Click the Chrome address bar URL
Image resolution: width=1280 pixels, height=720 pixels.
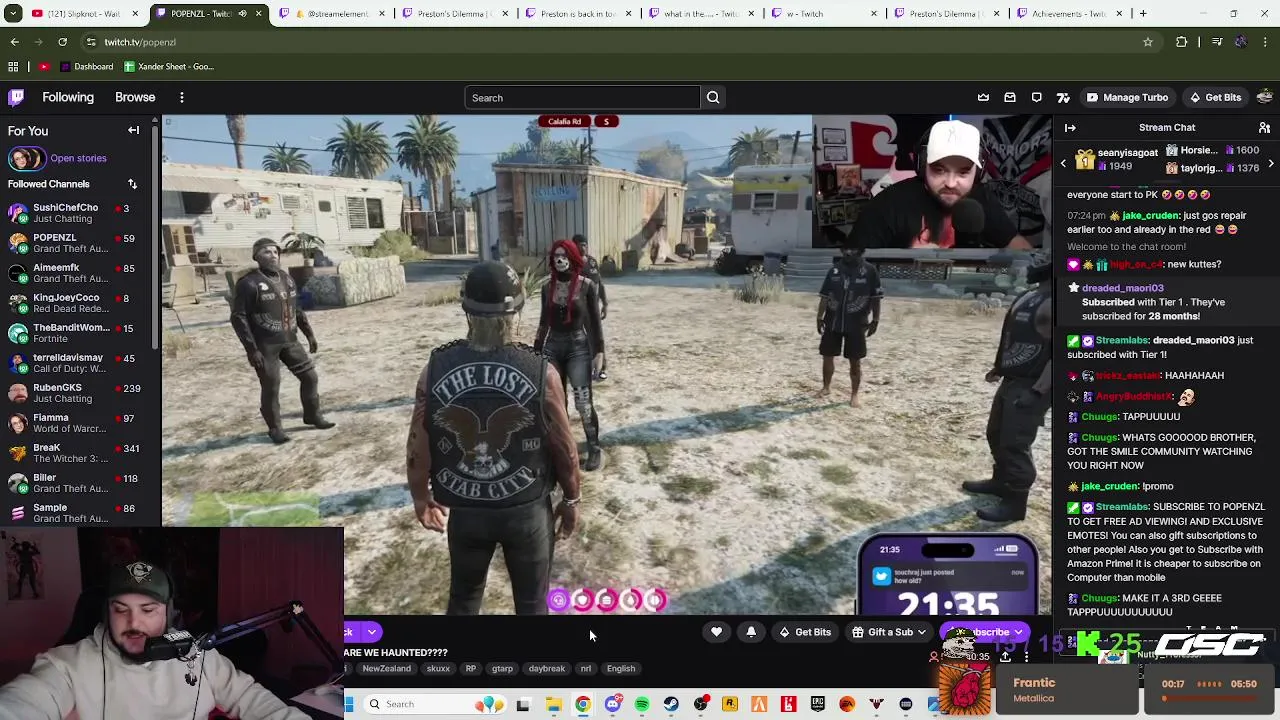pos(140,42)
